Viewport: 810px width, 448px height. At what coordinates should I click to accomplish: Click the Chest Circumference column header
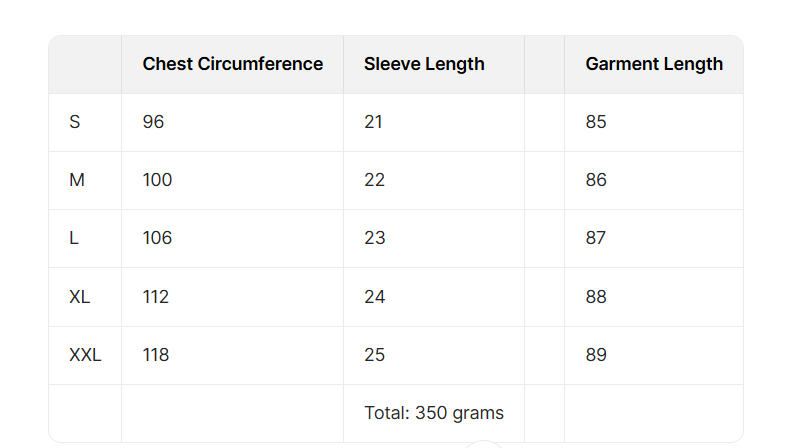tap(232, 64)
